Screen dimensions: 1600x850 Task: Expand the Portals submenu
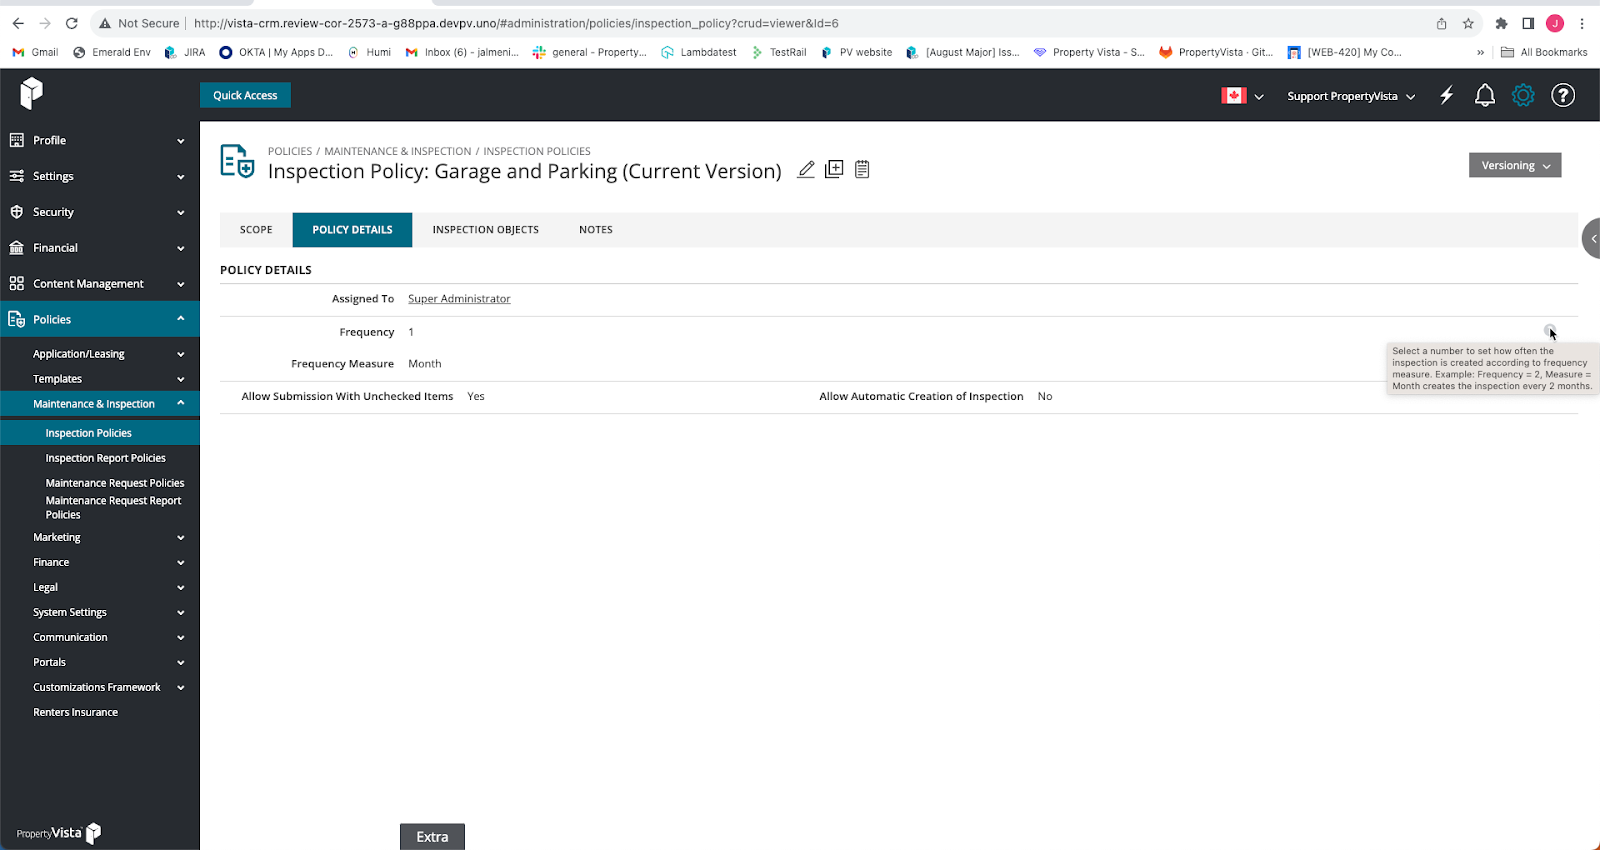point(100,662)
